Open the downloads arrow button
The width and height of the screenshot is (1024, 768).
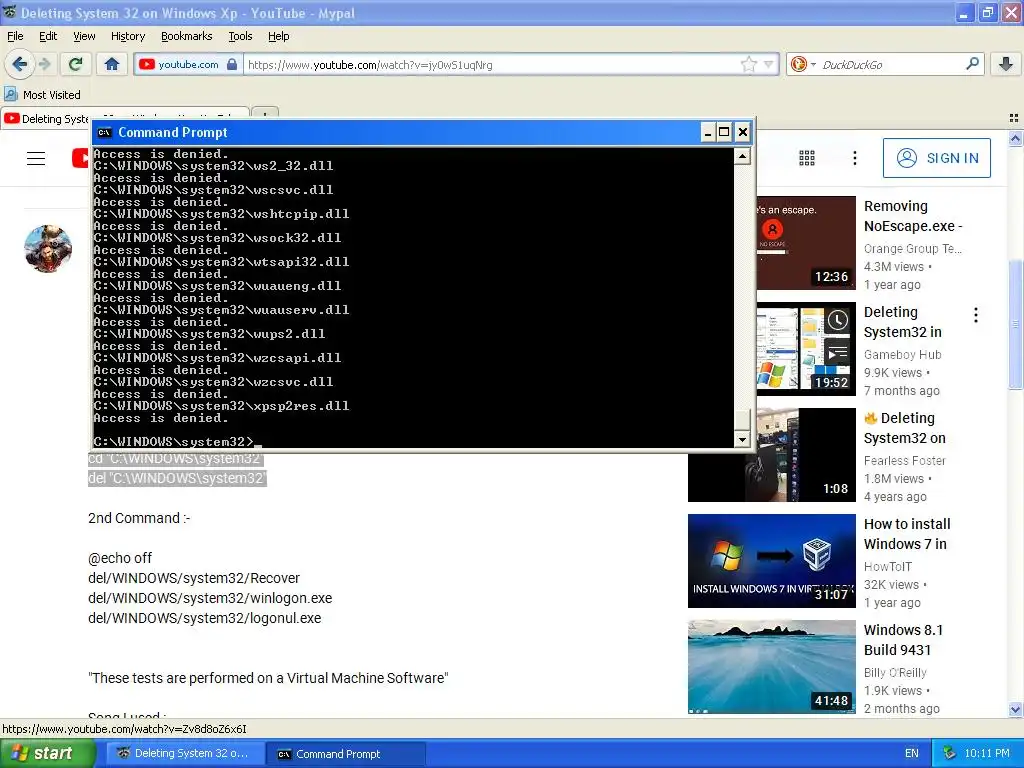pos(1006,64)
